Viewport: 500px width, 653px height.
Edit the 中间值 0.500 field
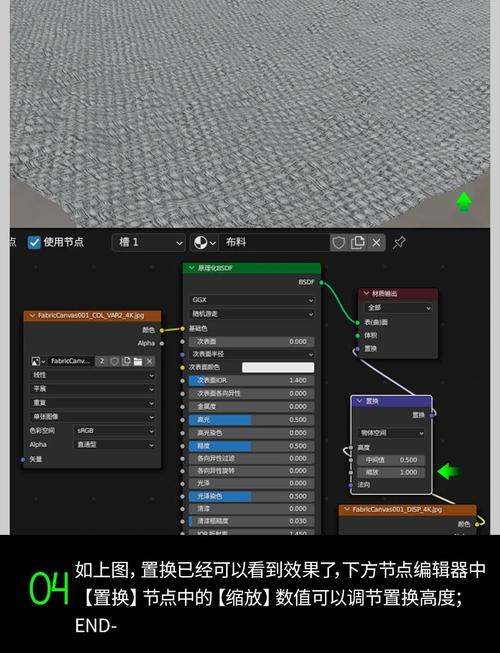pyautogui.click(x=391, y=460)
